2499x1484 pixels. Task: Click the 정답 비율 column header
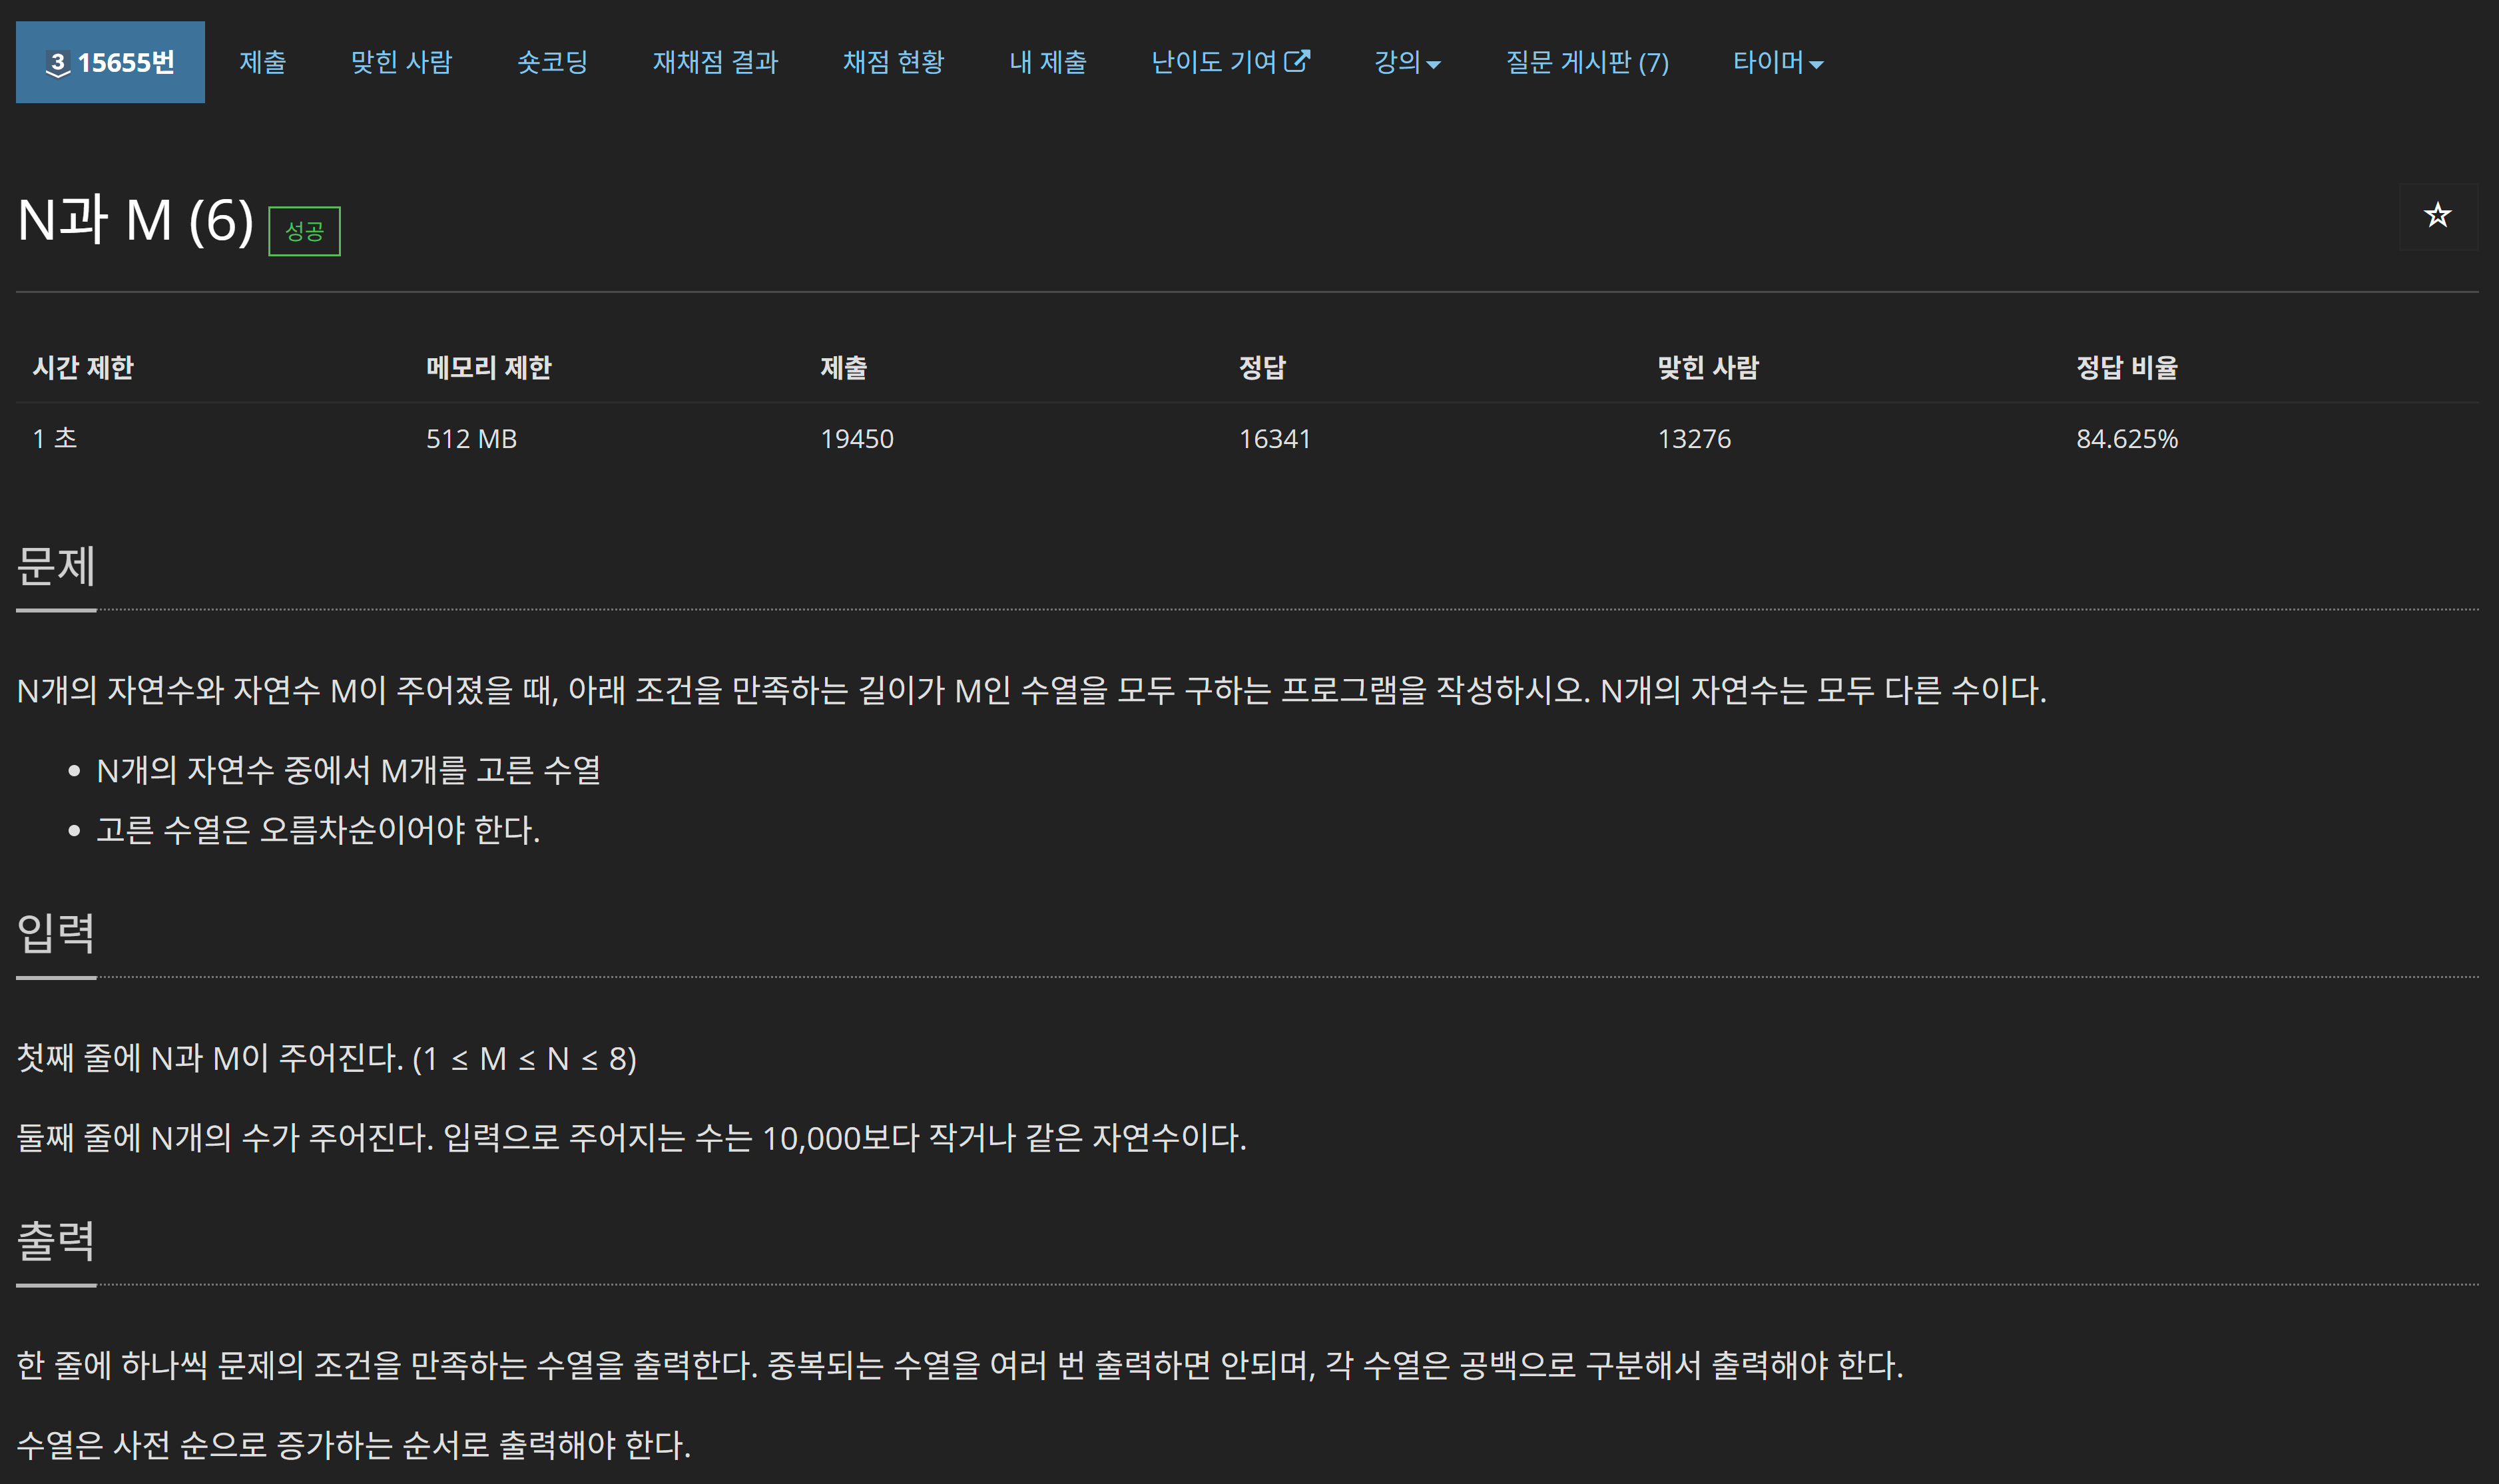[x=2126, y=367]
